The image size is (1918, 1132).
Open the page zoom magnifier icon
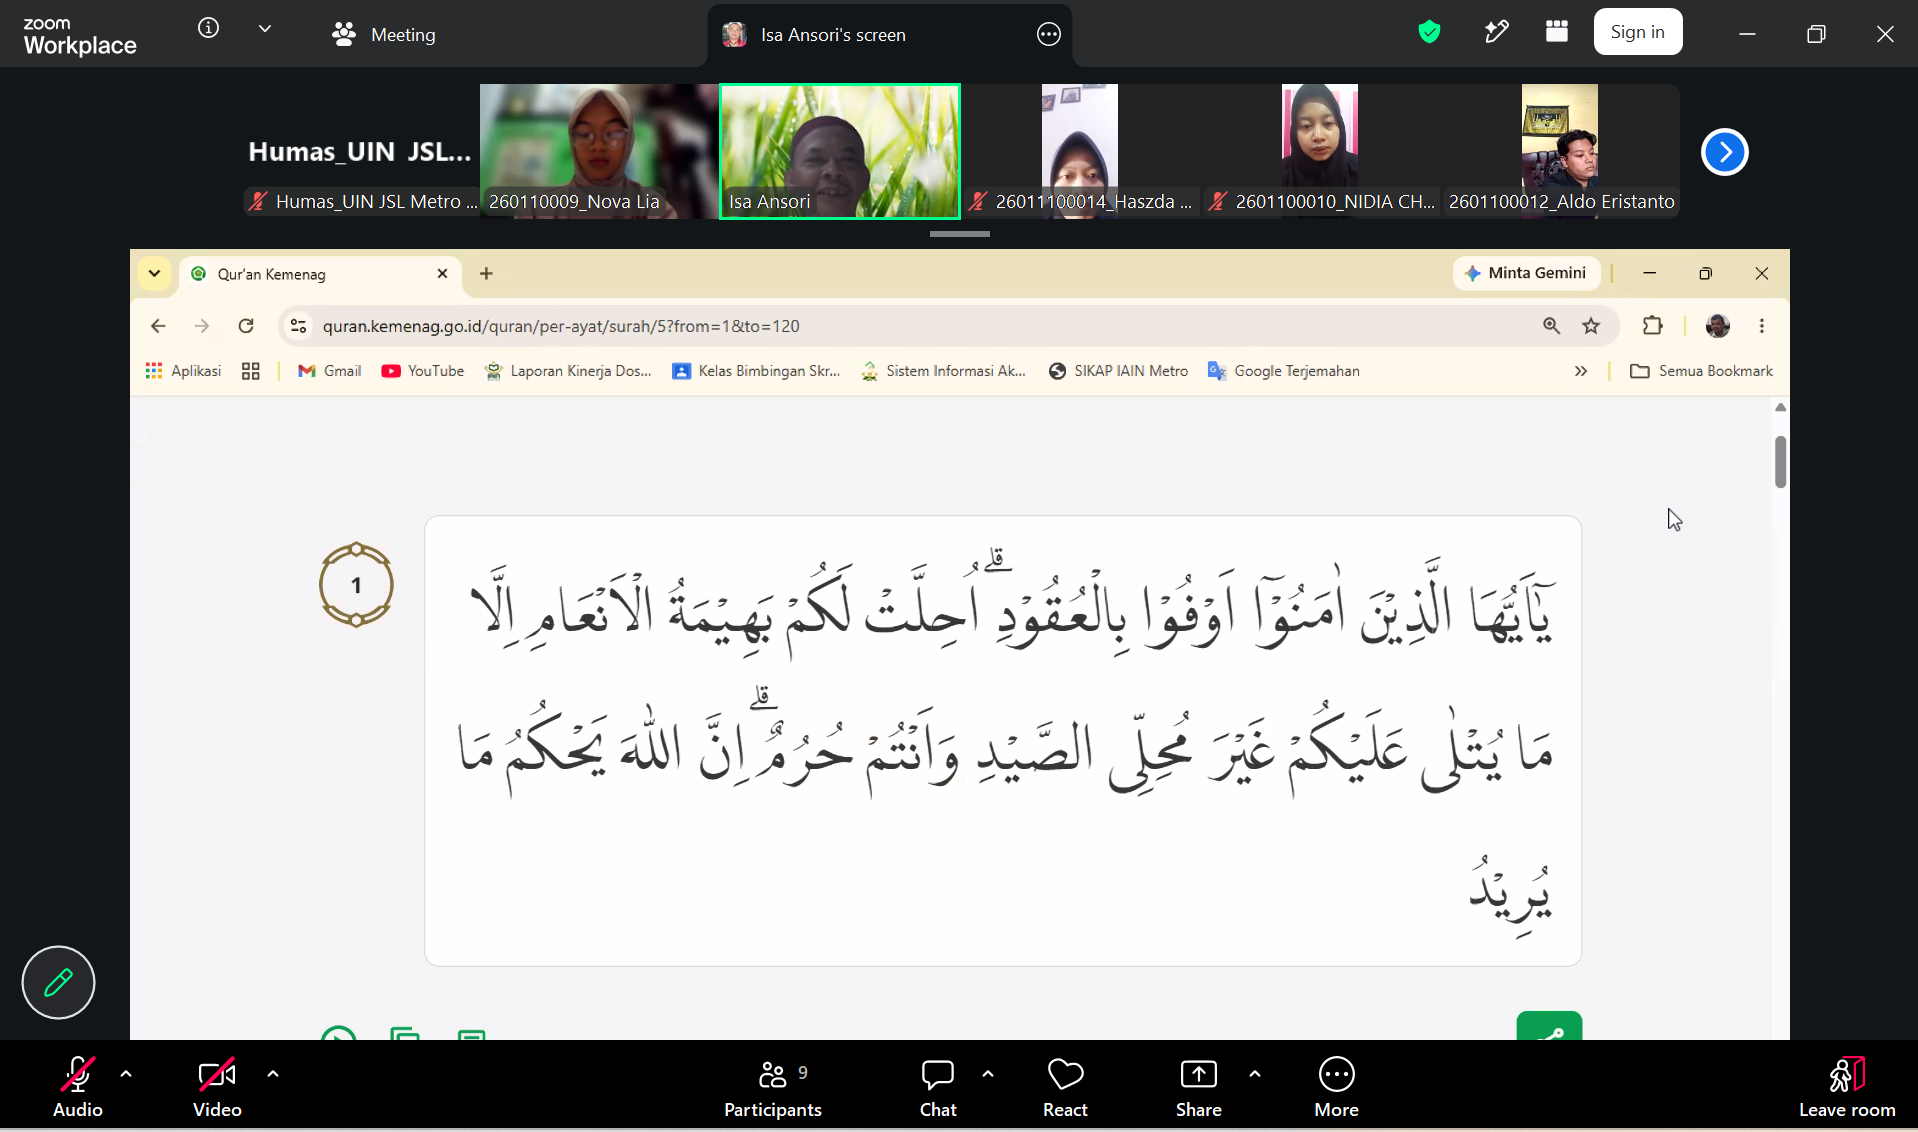(1551, 326)
